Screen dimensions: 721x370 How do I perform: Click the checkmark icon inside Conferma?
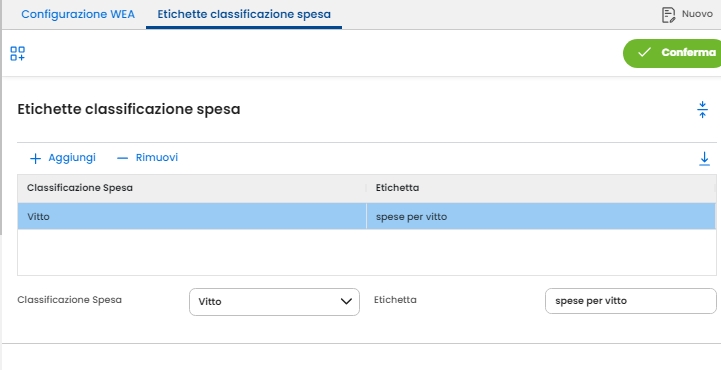point(644,52)
